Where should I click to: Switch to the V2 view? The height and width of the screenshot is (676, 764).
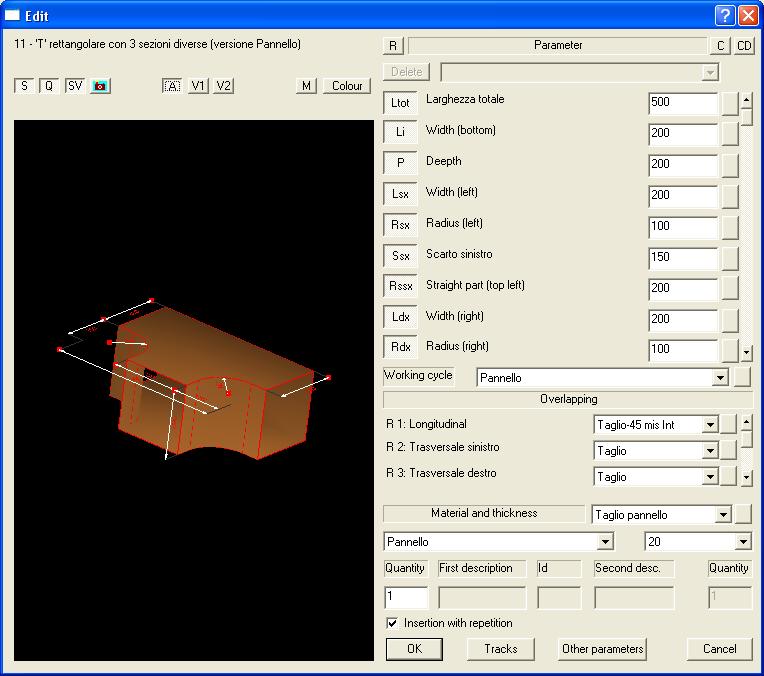click(223, 86)
